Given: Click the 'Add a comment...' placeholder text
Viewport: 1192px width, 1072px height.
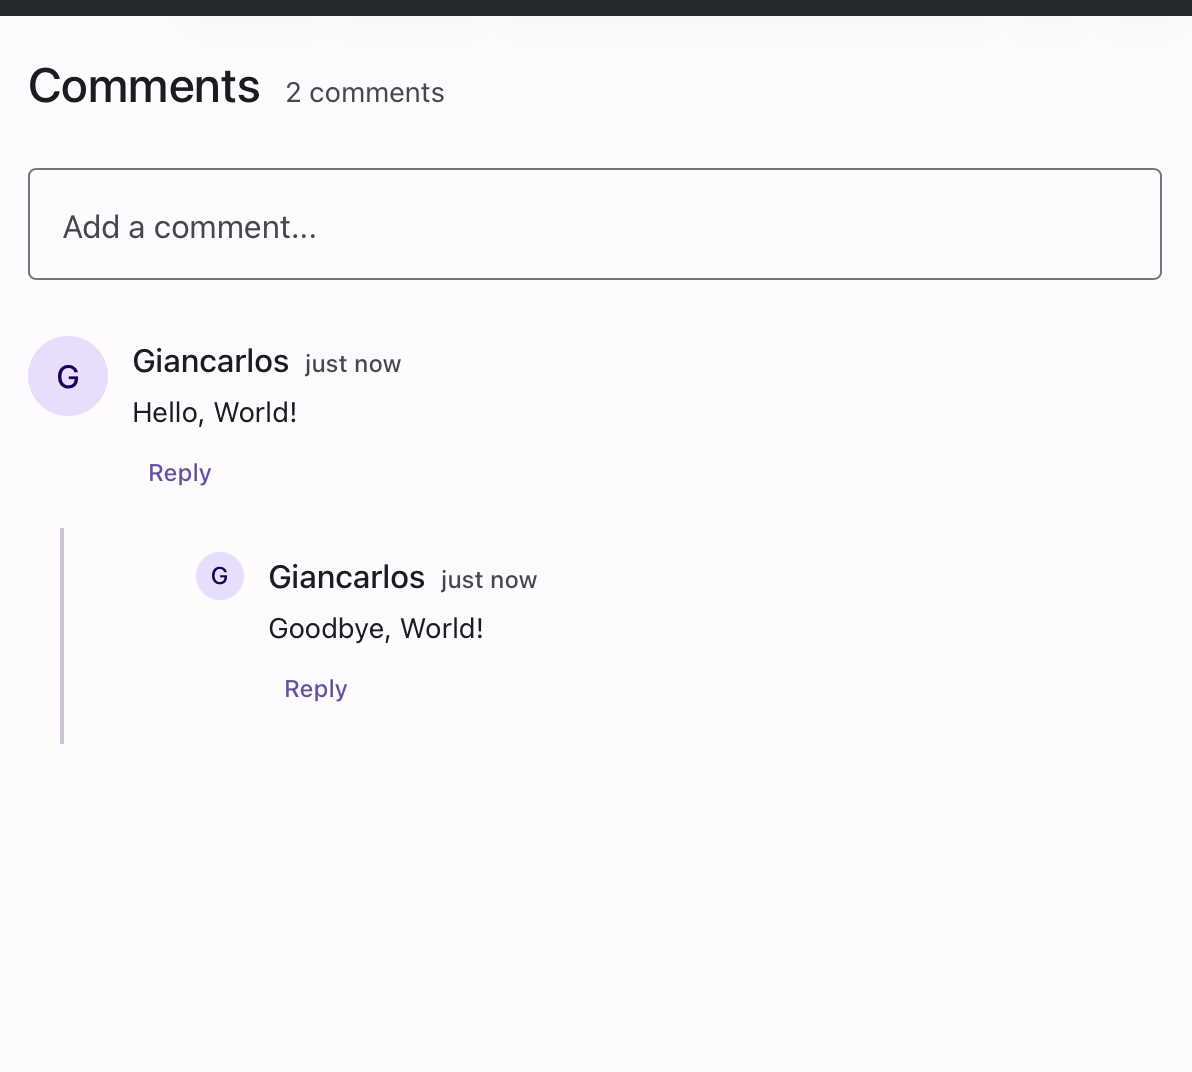Looking at the screenshot, I should pyautogui.click(x=190, y=227).
